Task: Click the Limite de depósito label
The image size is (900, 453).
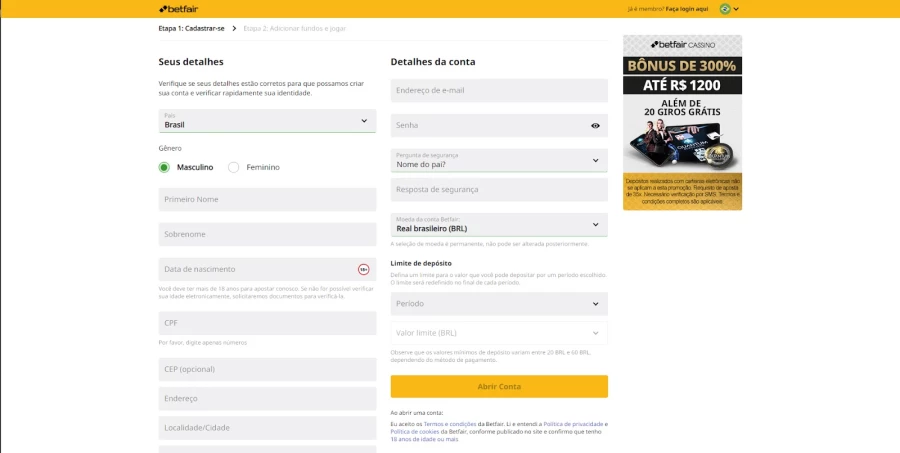Action: 421,263
